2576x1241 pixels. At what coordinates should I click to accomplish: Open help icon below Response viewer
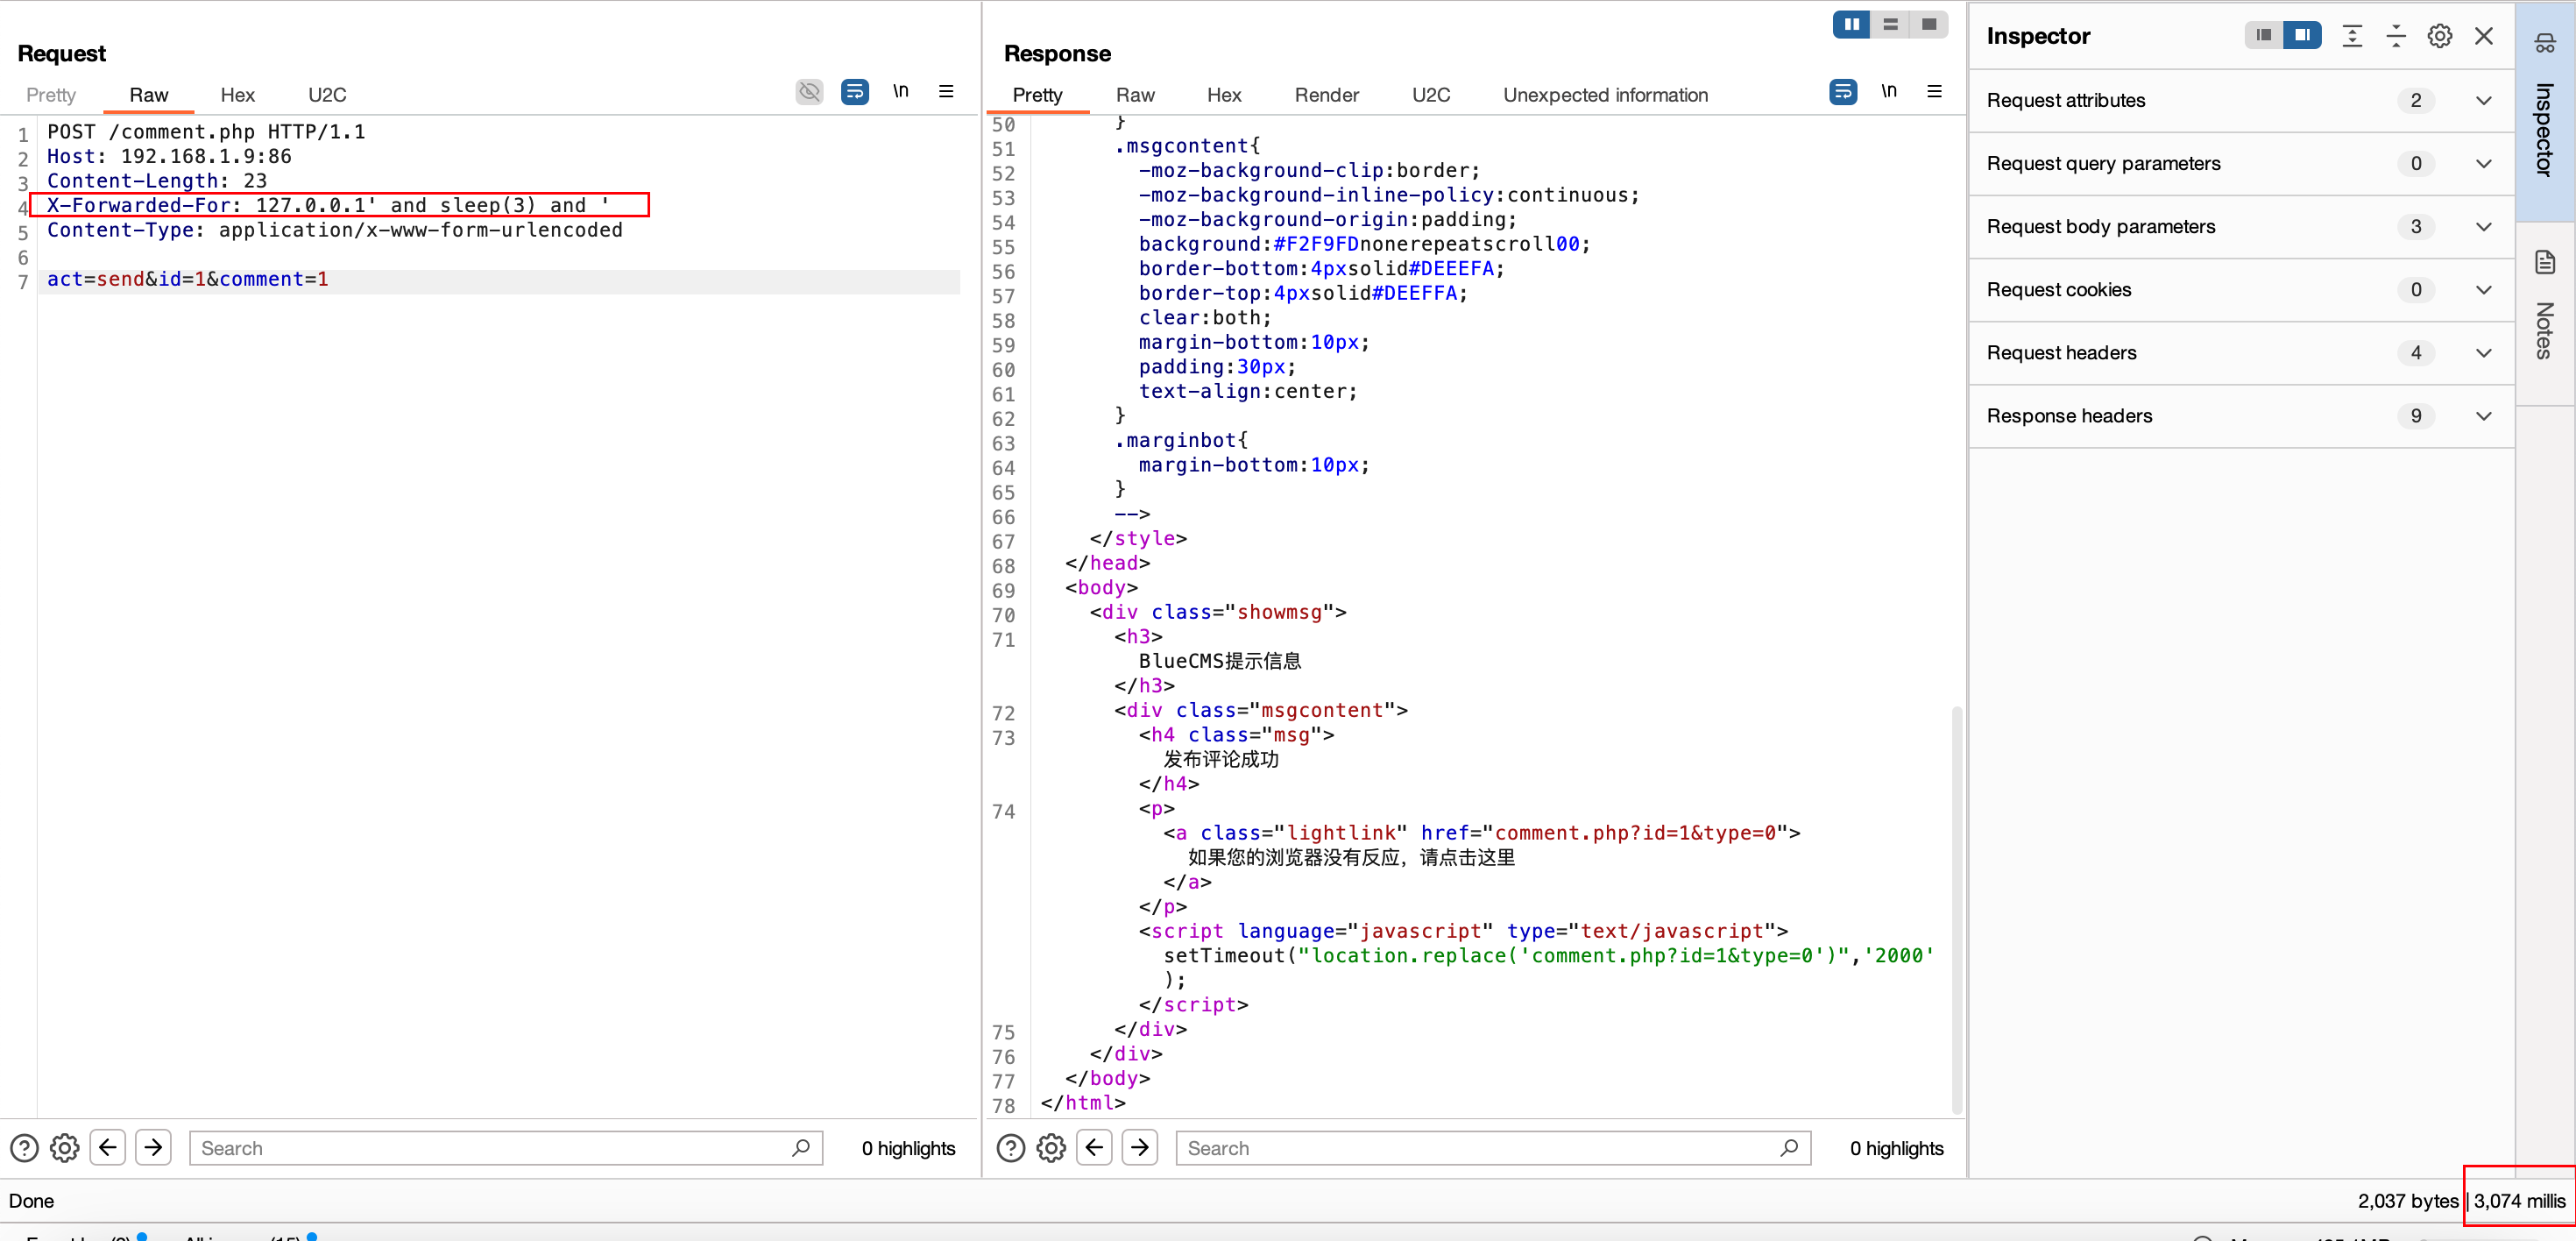pos(1011,1147)
